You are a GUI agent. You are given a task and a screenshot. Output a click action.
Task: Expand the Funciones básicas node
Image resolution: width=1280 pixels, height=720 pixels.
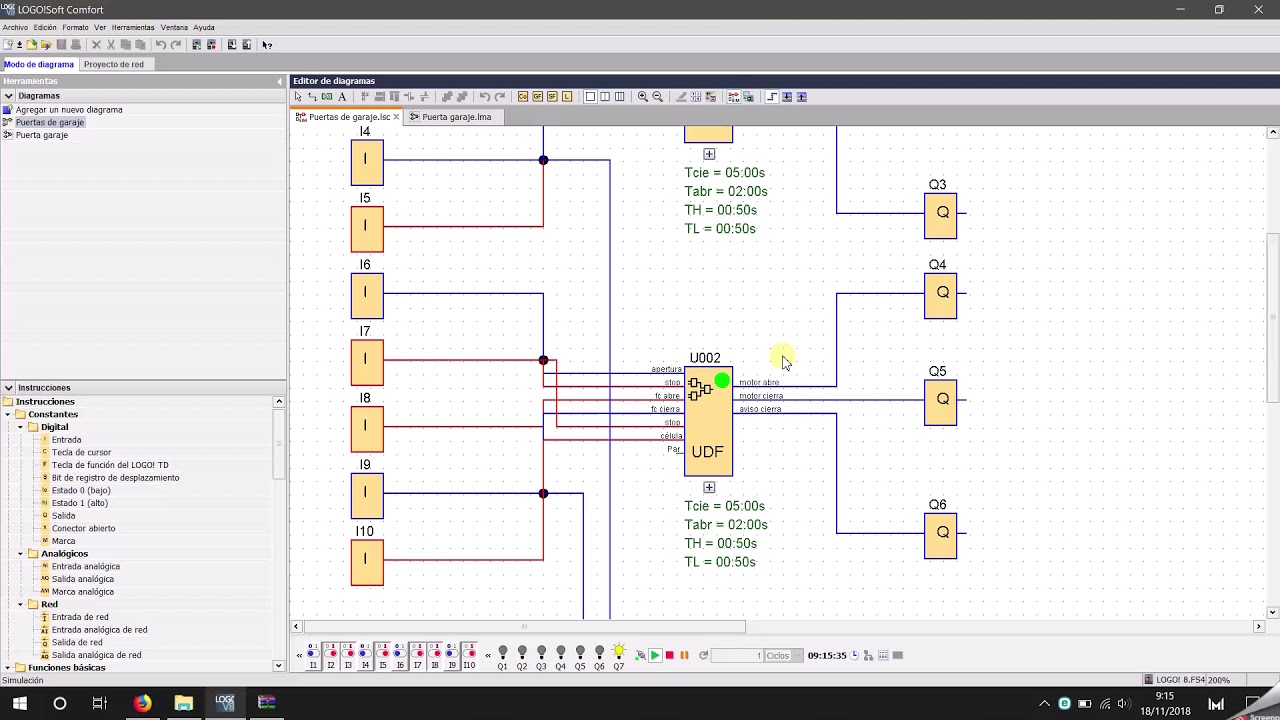(x=7, y=668)
